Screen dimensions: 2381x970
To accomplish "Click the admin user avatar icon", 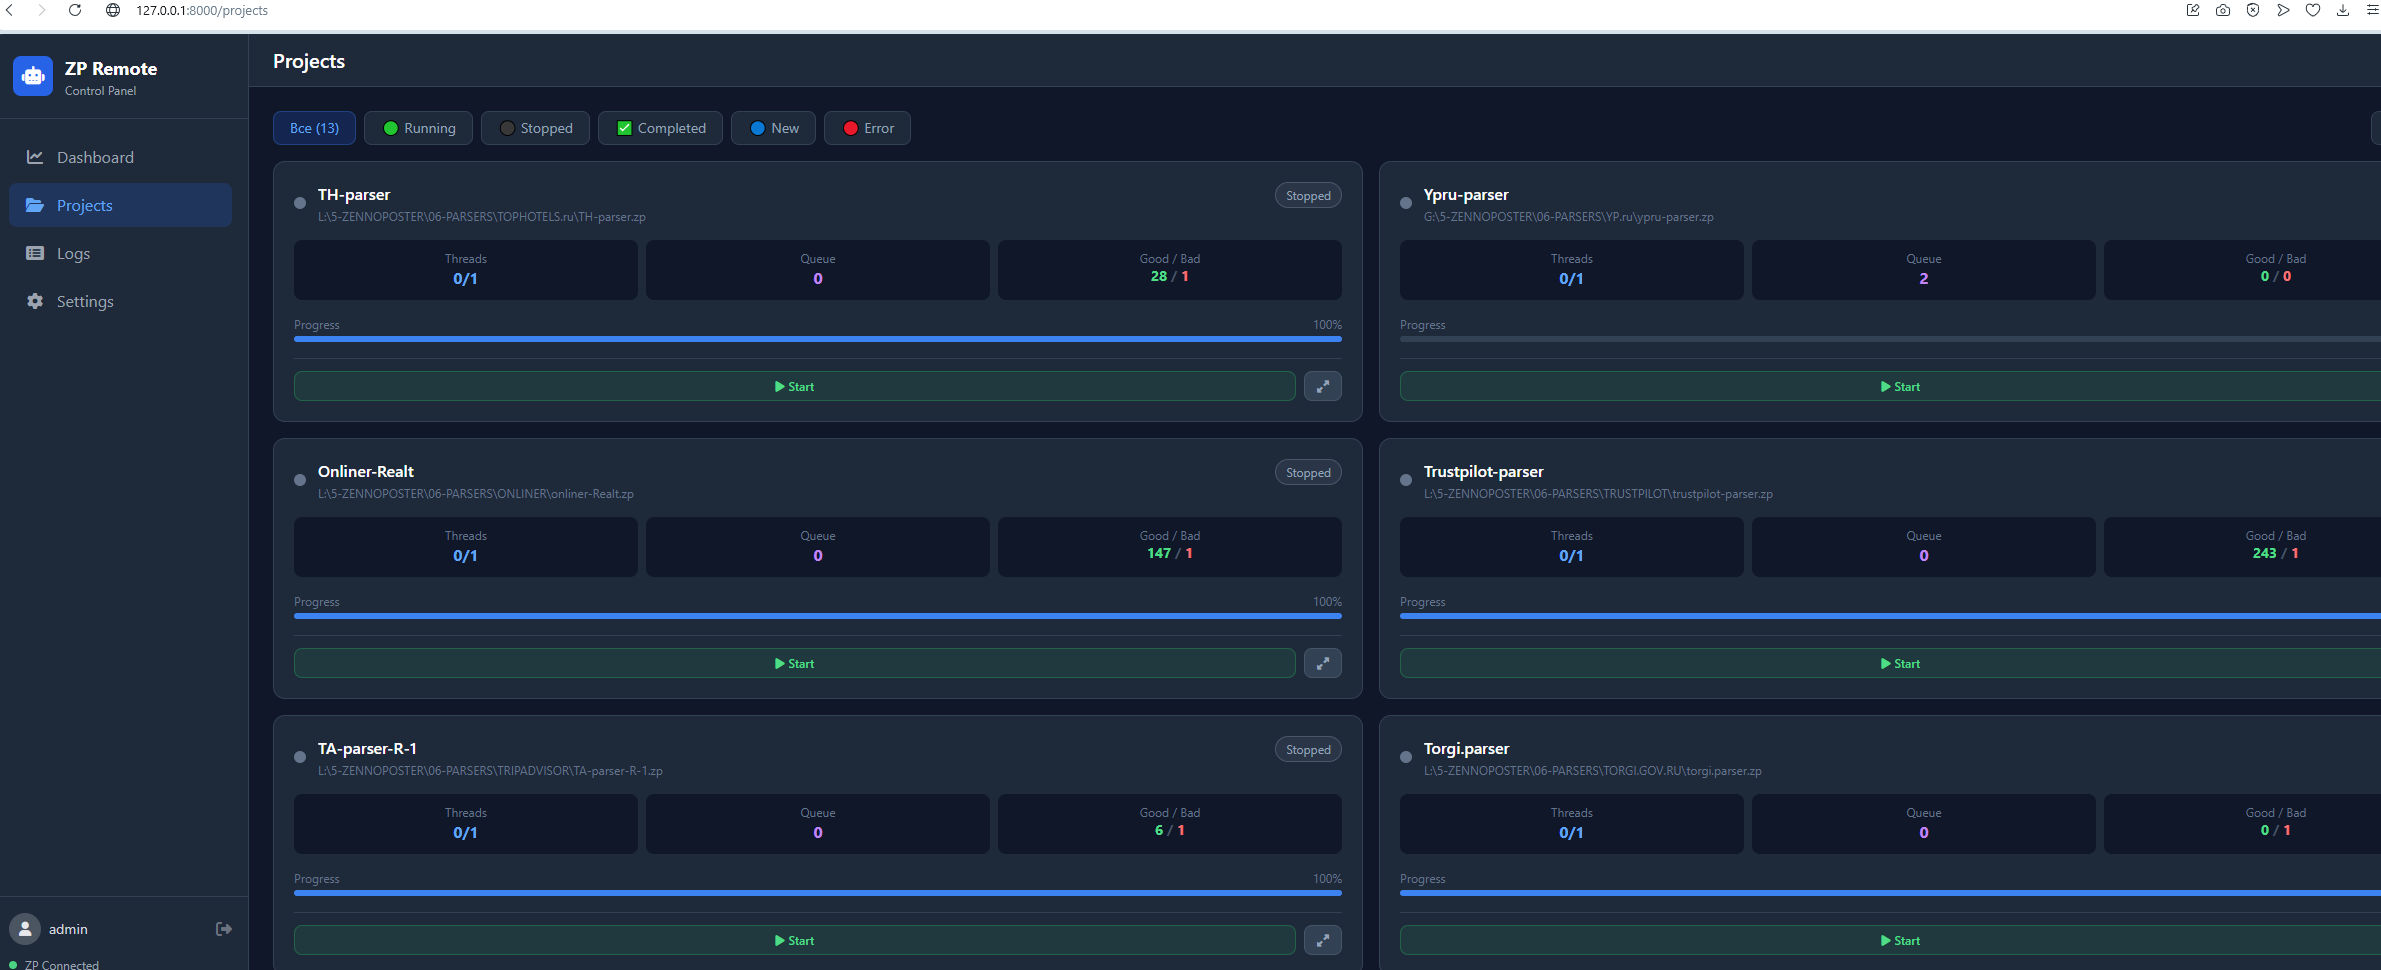I will [x=25, y=929].
